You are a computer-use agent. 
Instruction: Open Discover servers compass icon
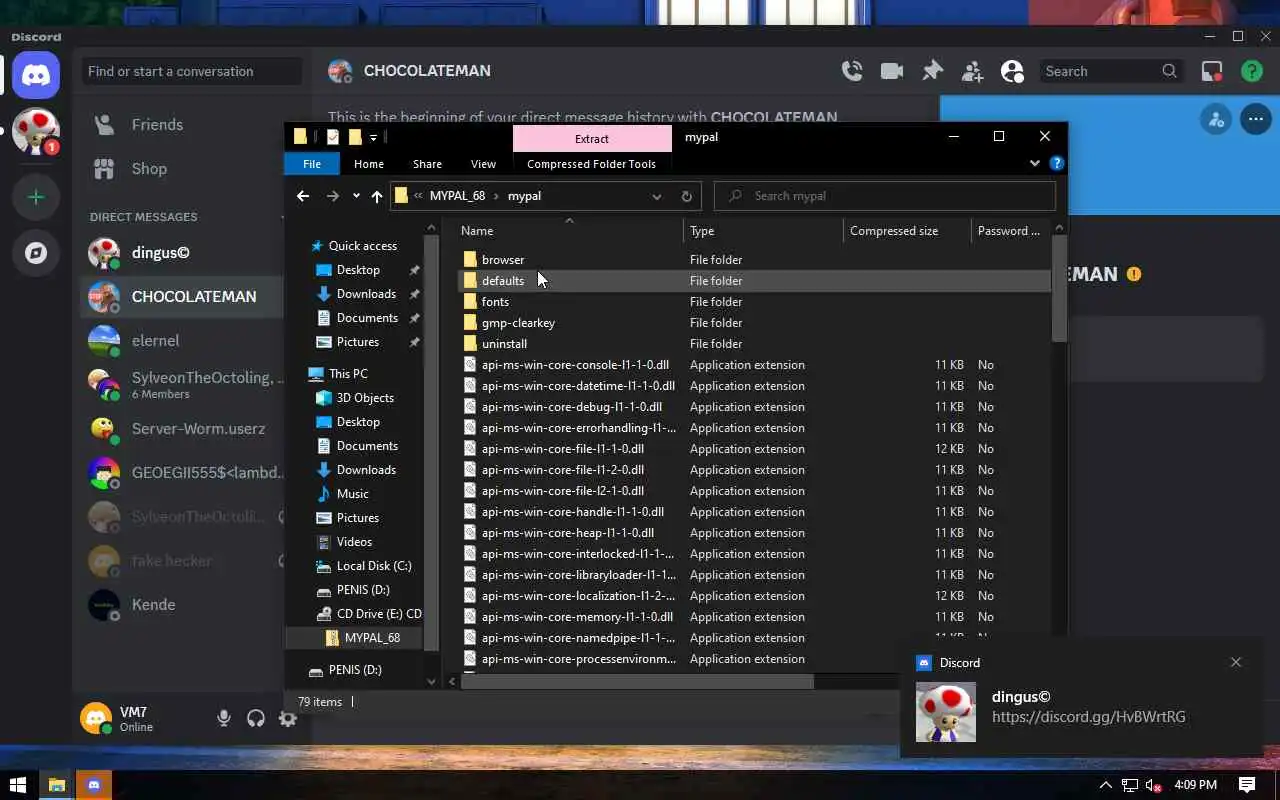[36, 253]
